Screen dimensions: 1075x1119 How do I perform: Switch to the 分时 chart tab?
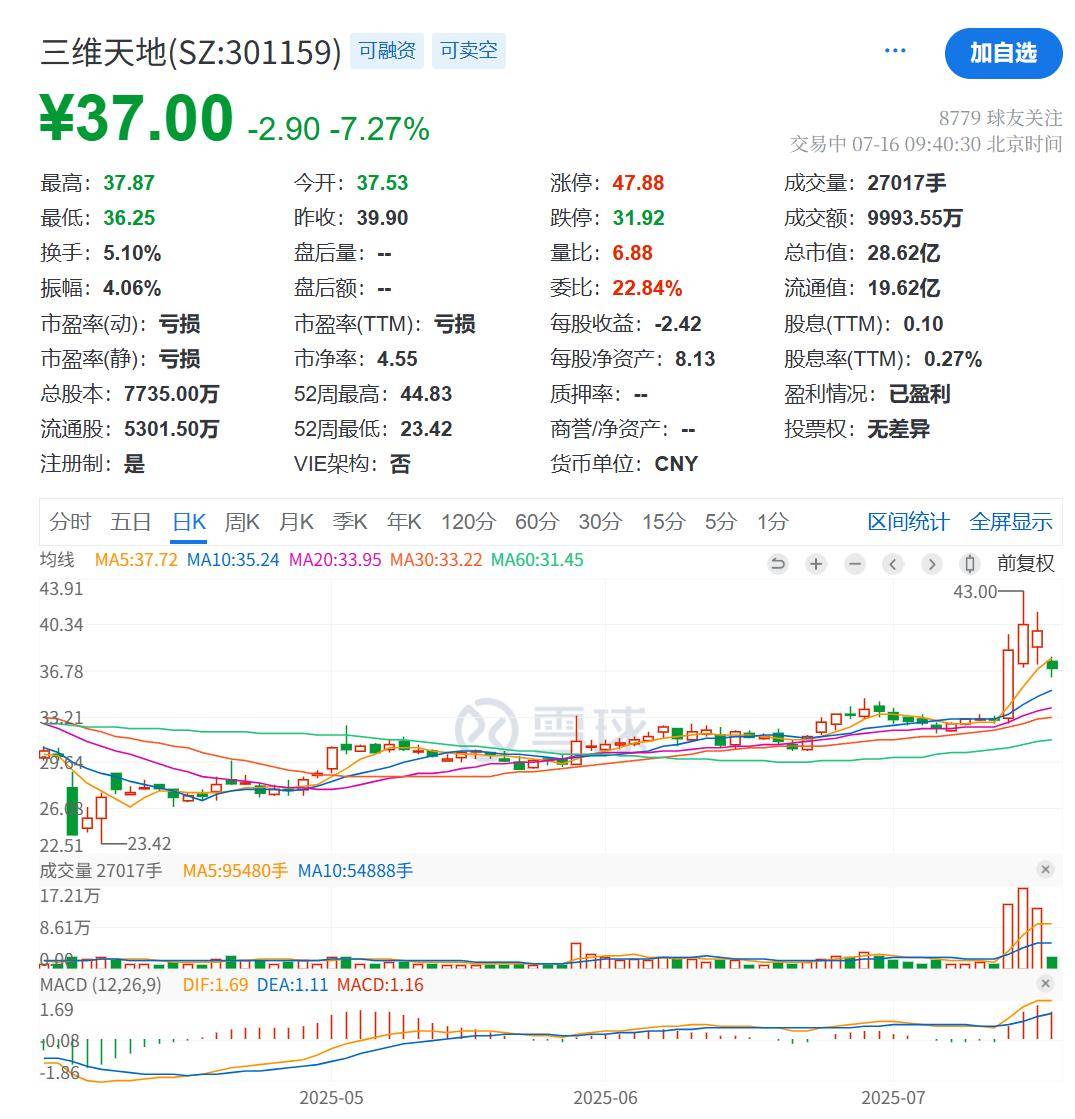[x=70, y=522]
